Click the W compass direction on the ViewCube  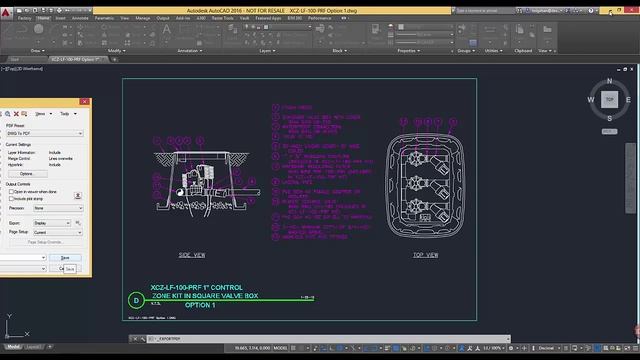tap(591, 100)
